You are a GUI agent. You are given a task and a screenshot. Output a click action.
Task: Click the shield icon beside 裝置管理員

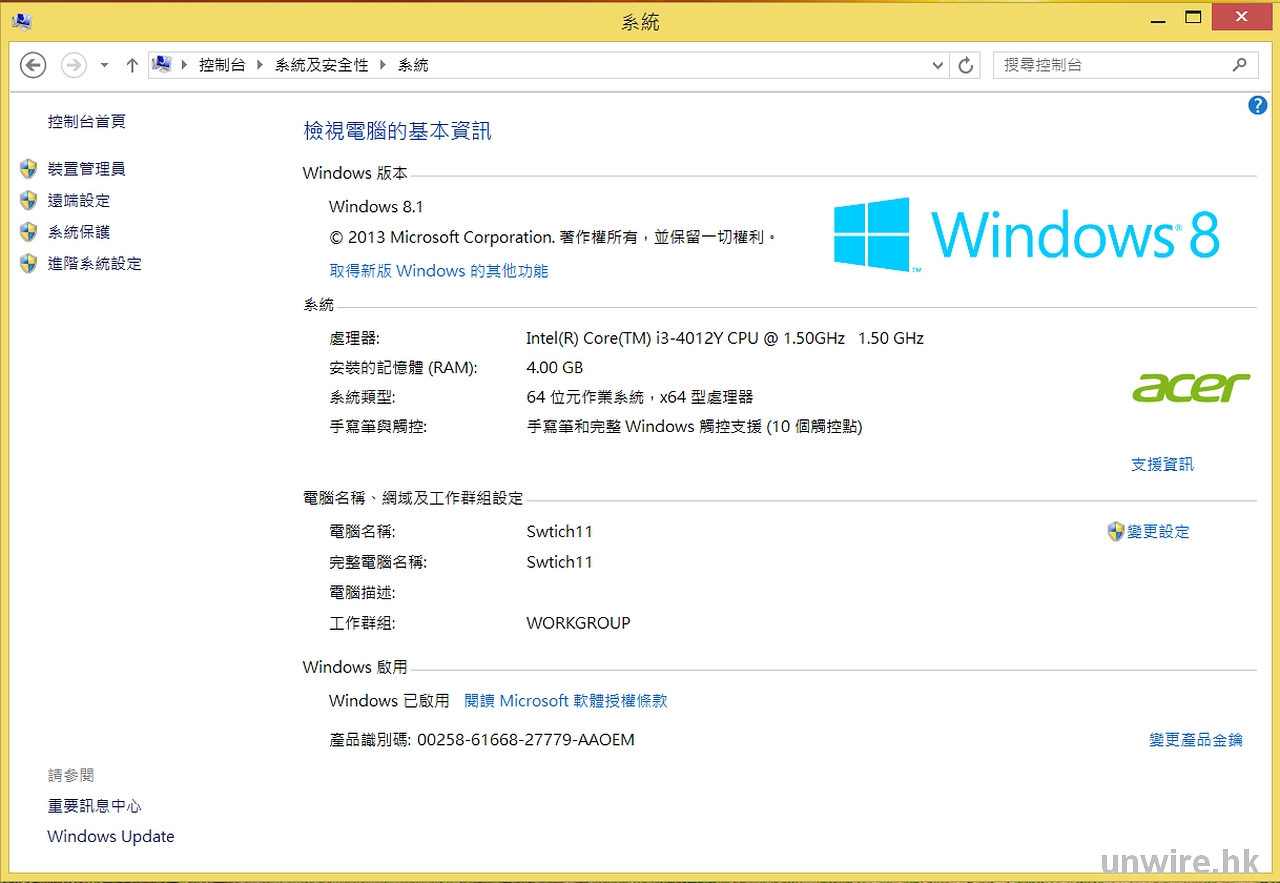point(28,169)
